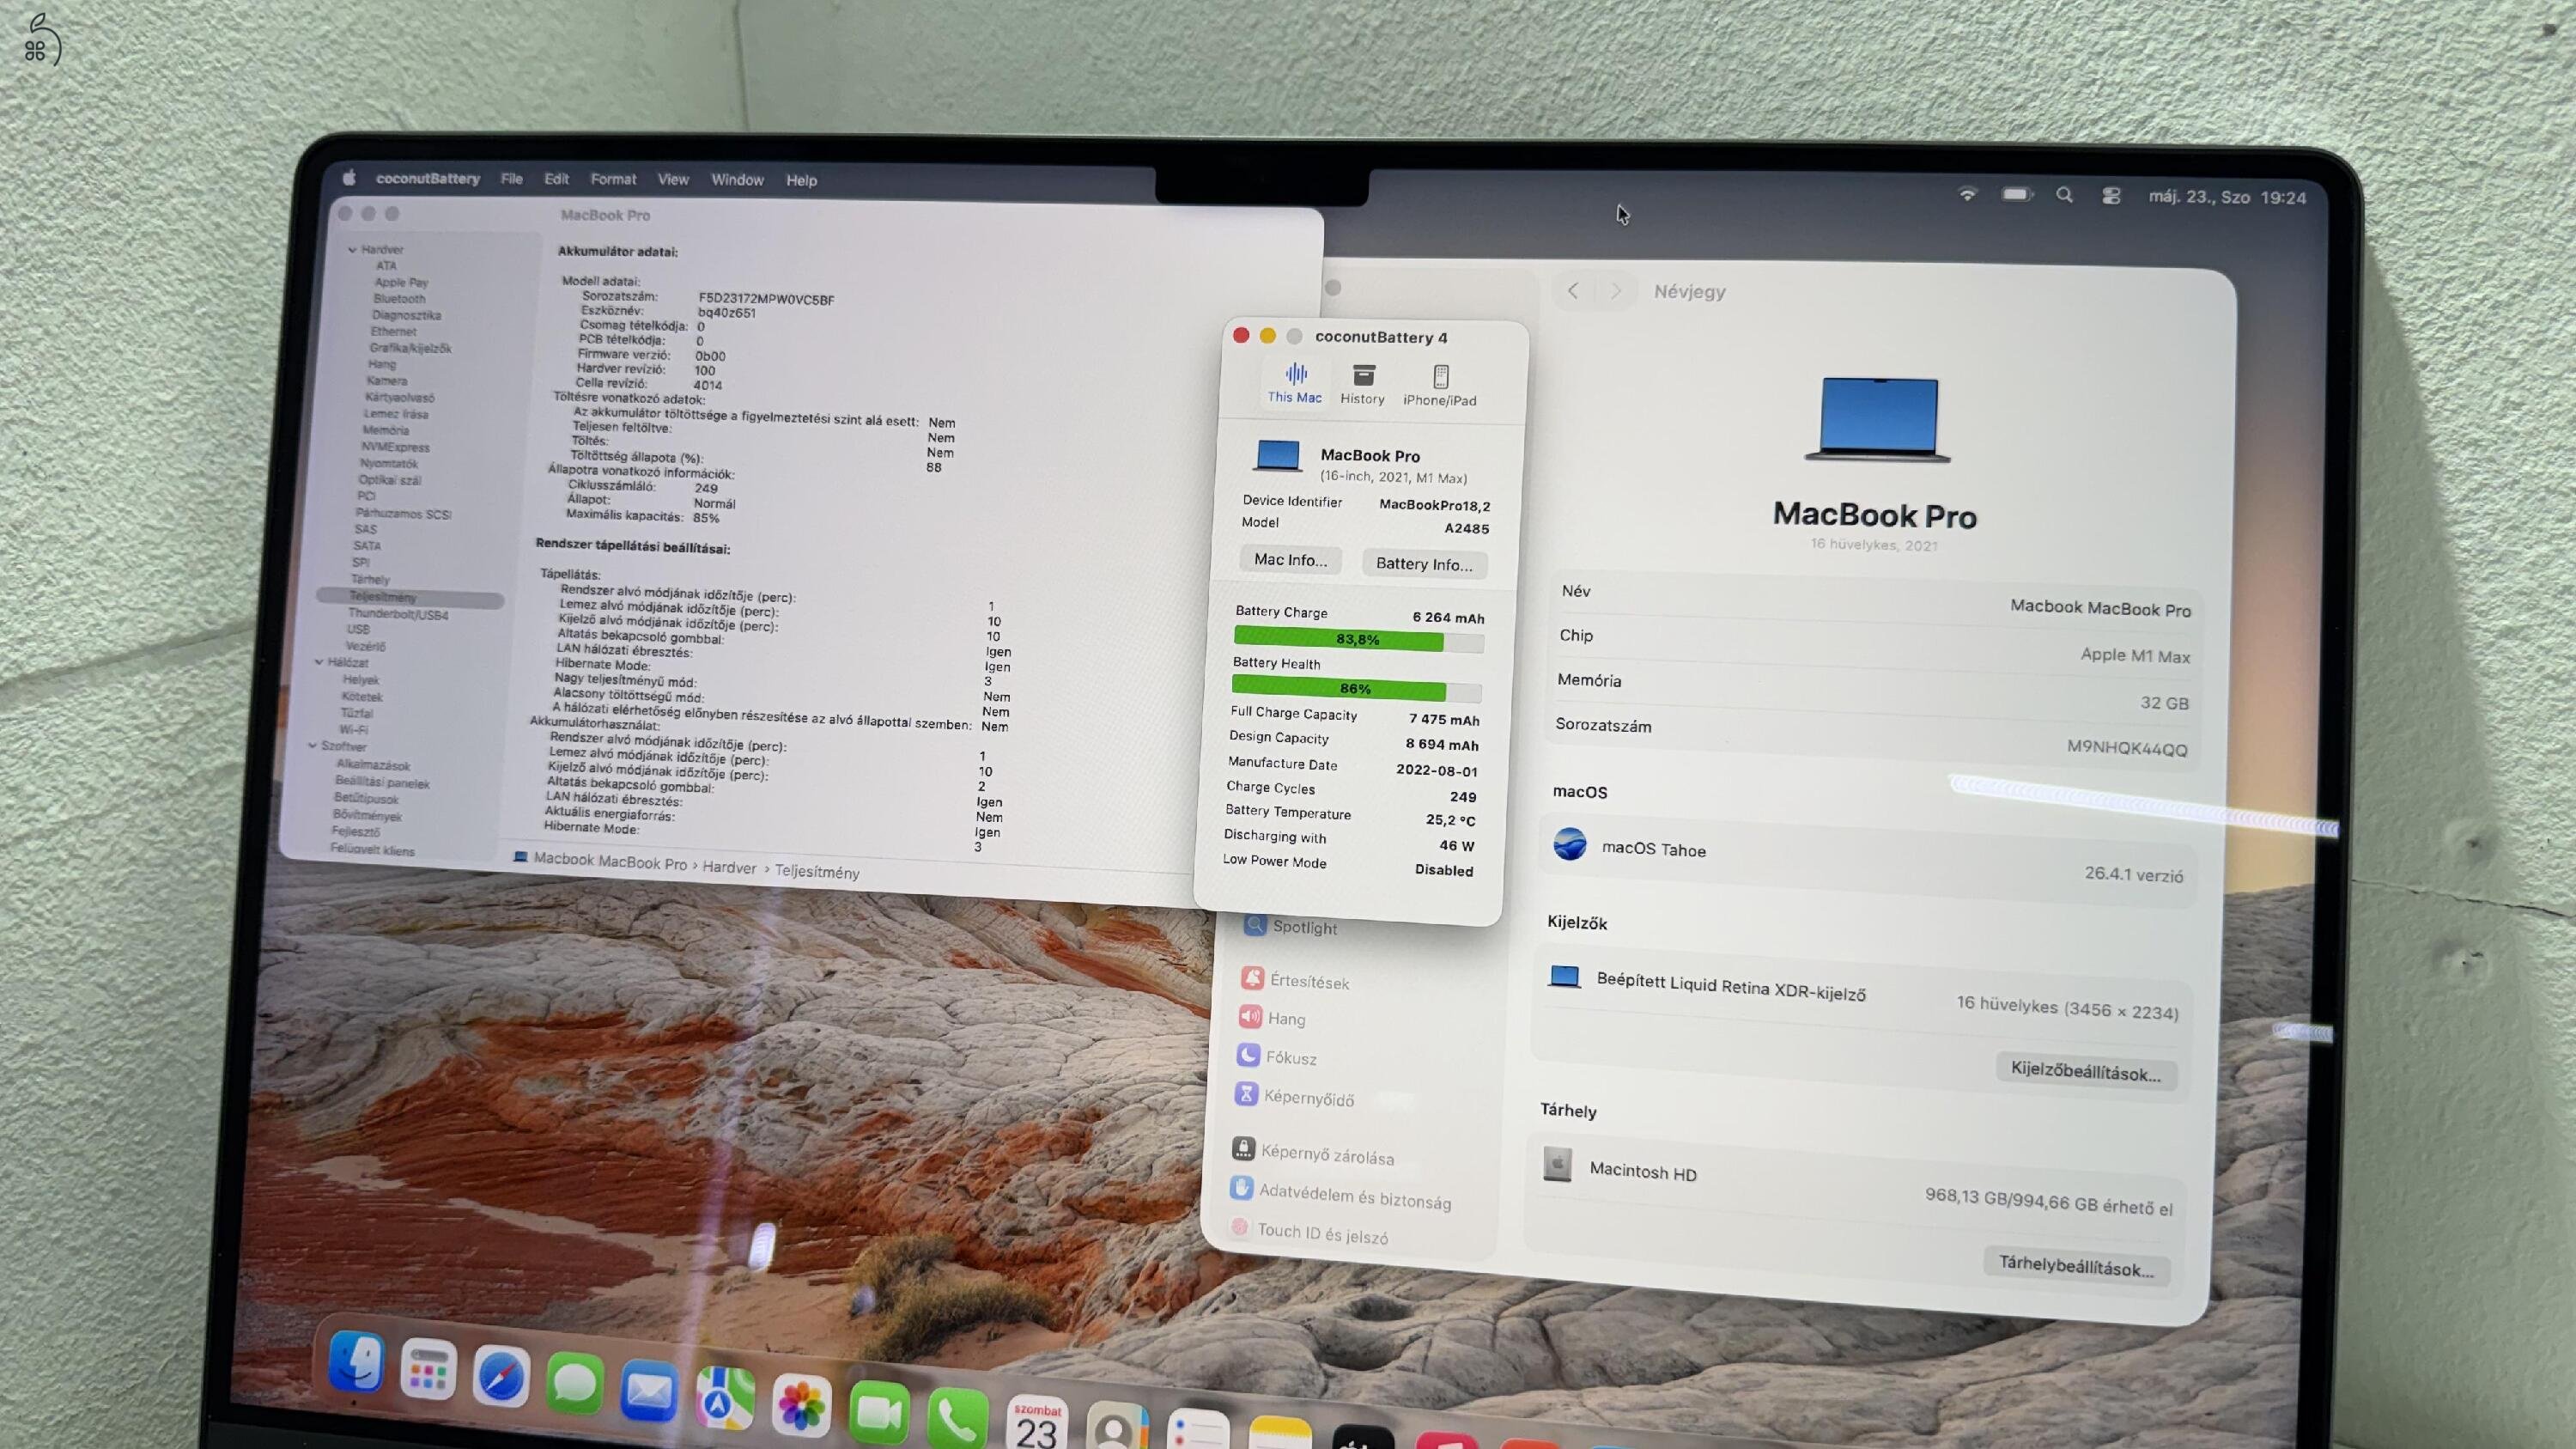Click Charge Cycles value 249

pyautogui.click(x=1463, y=797)
